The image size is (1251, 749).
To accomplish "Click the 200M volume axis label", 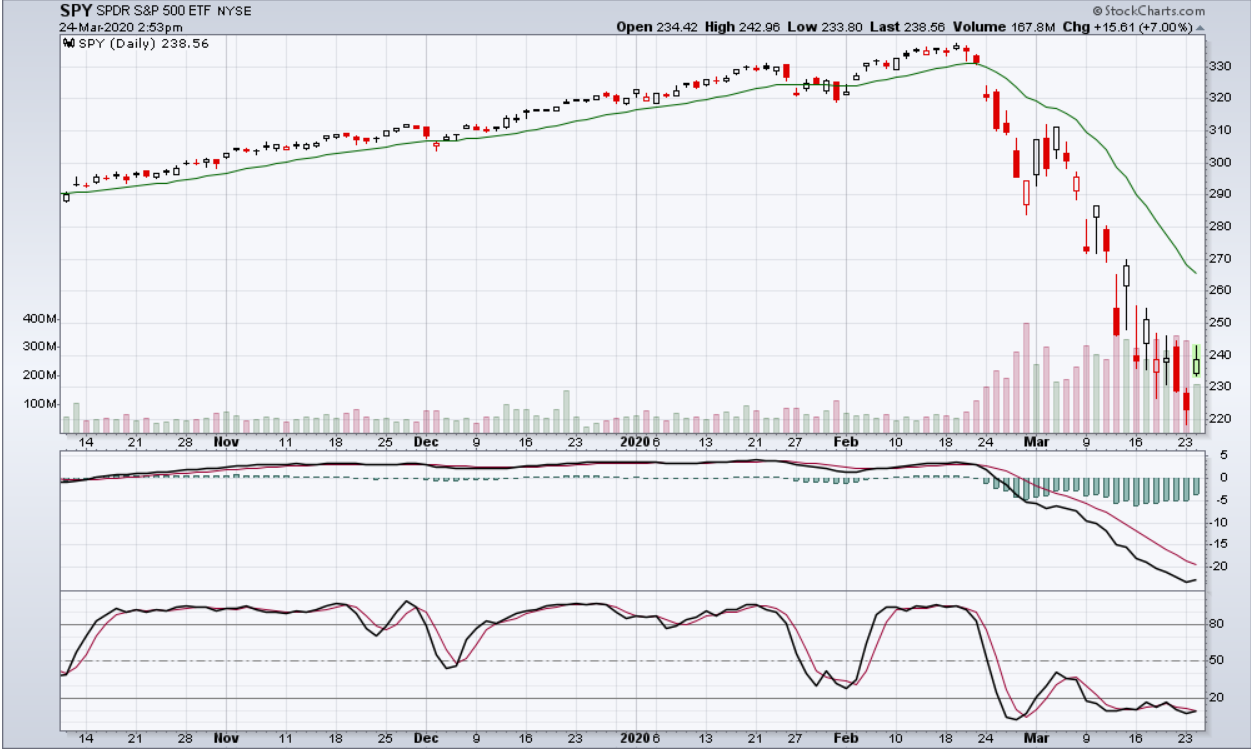I will tap(40, 375).
